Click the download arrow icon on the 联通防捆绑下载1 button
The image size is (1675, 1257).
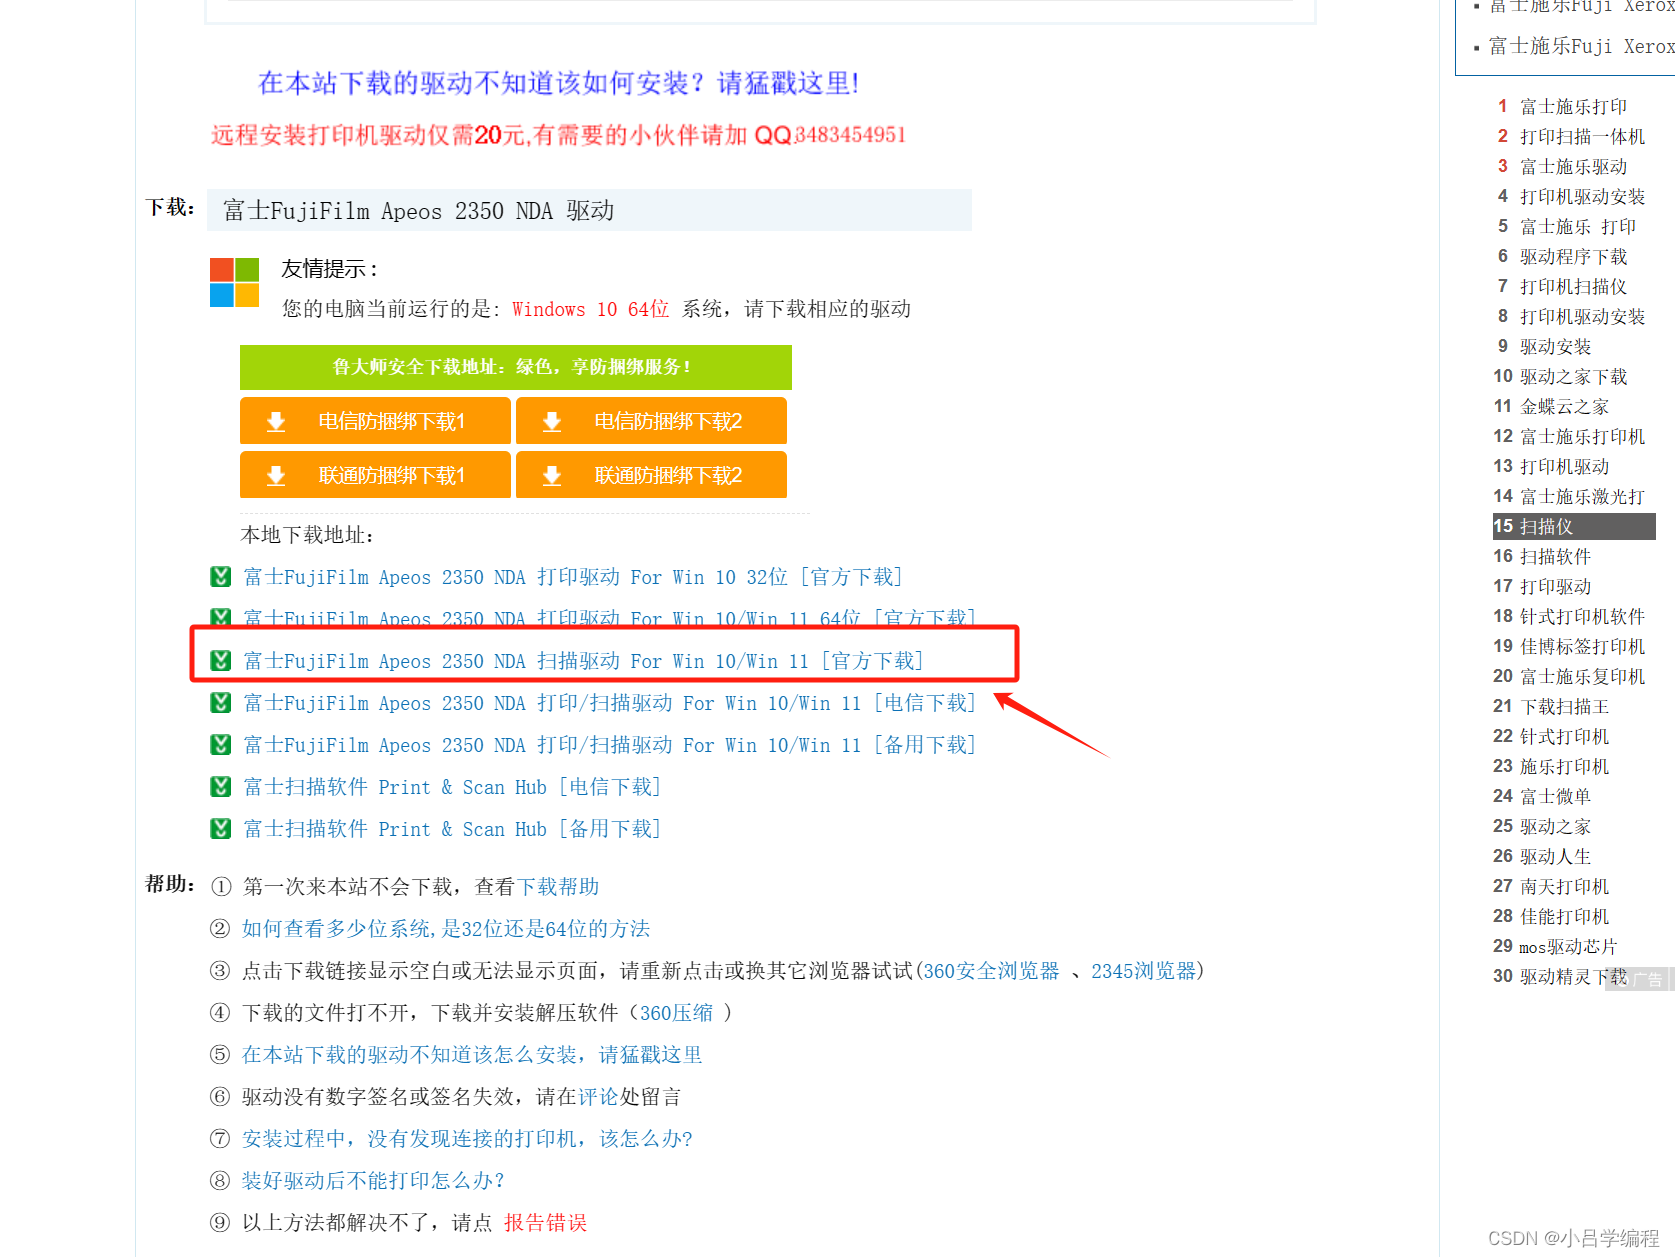276,476
